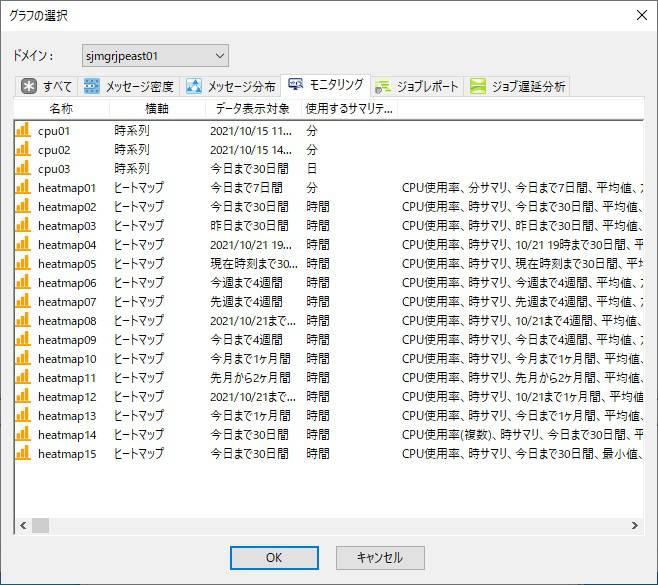Click the horizontal scrollbar right arrow
Screen dimensions: 658x585
[634, 525]
